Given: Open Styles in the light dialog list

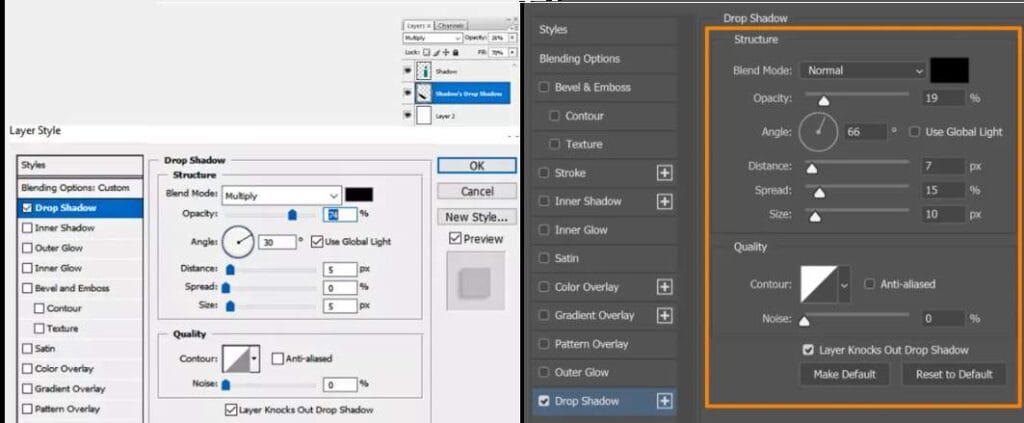Looking at the screenshot, I should coord(81,165).
